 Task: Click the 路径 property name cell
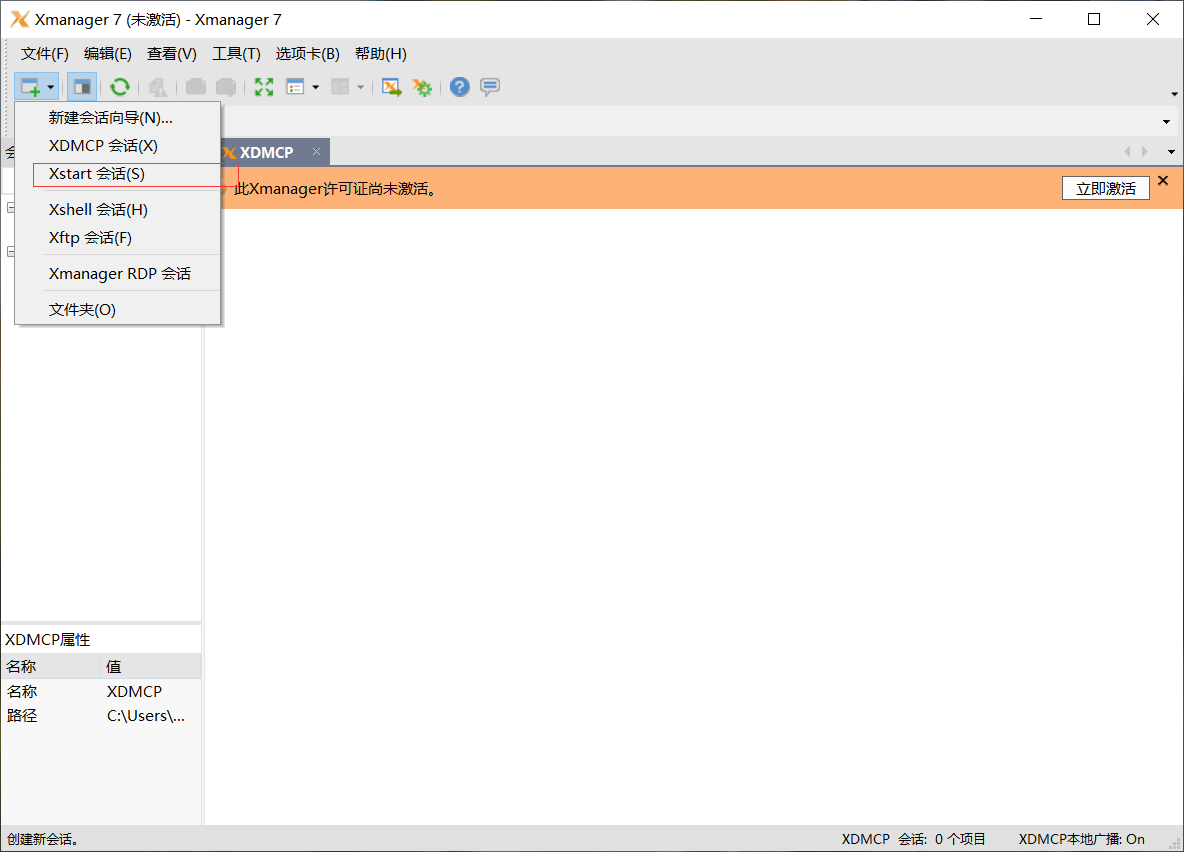22,715
